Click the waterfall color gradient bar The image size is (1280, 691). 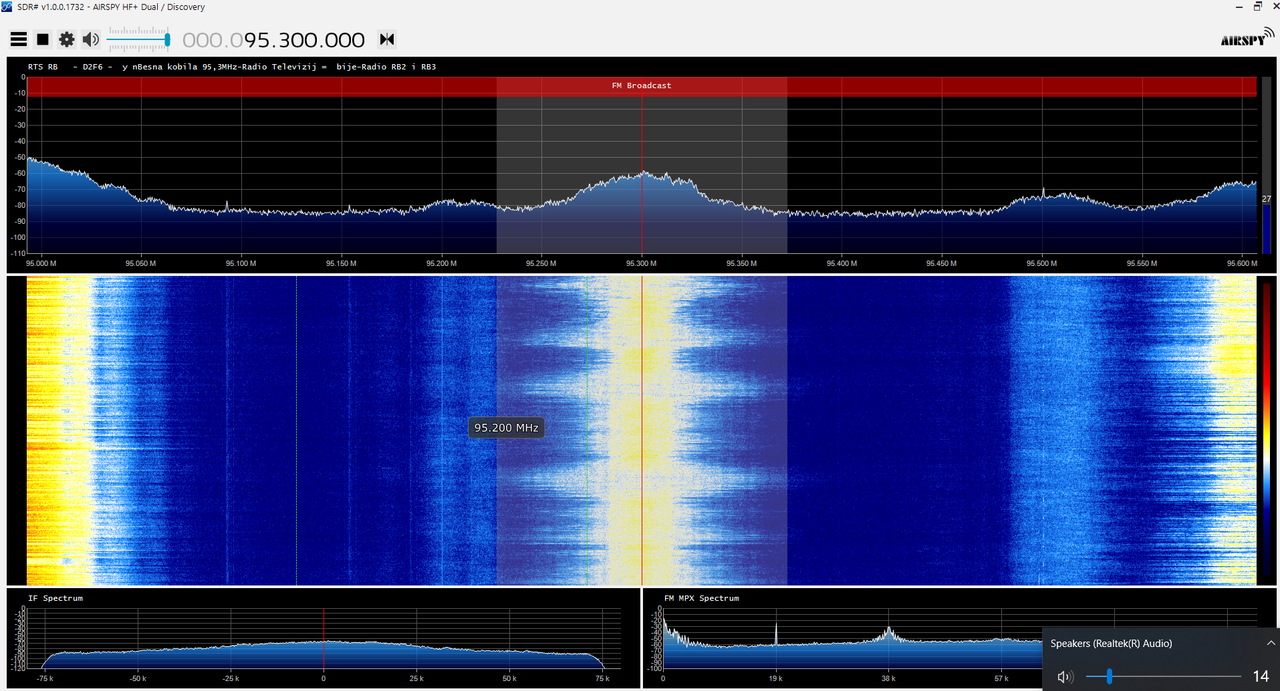coord(1266,430)
